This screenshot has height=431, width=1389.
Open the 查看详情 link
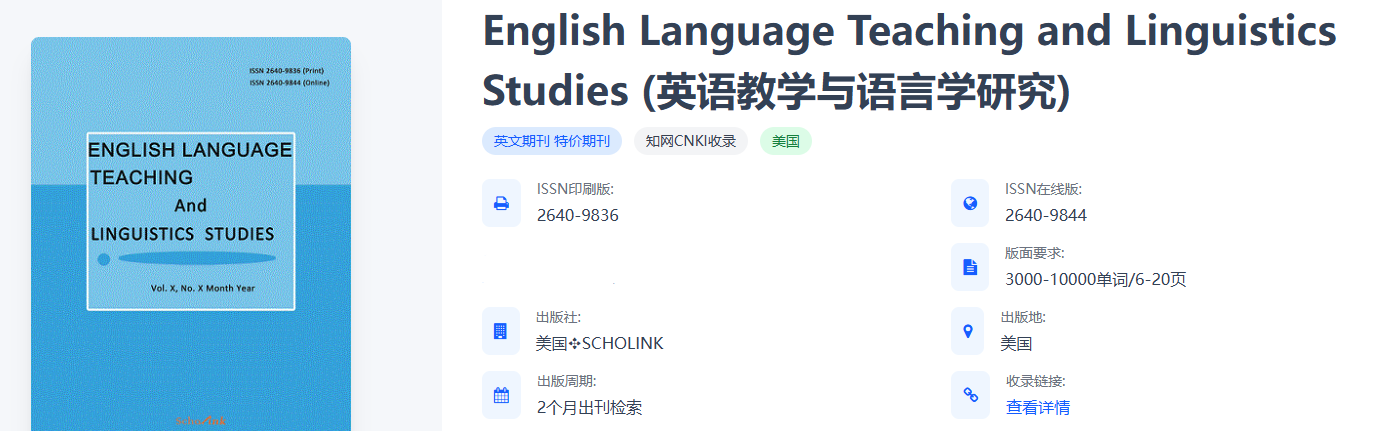1037,407
